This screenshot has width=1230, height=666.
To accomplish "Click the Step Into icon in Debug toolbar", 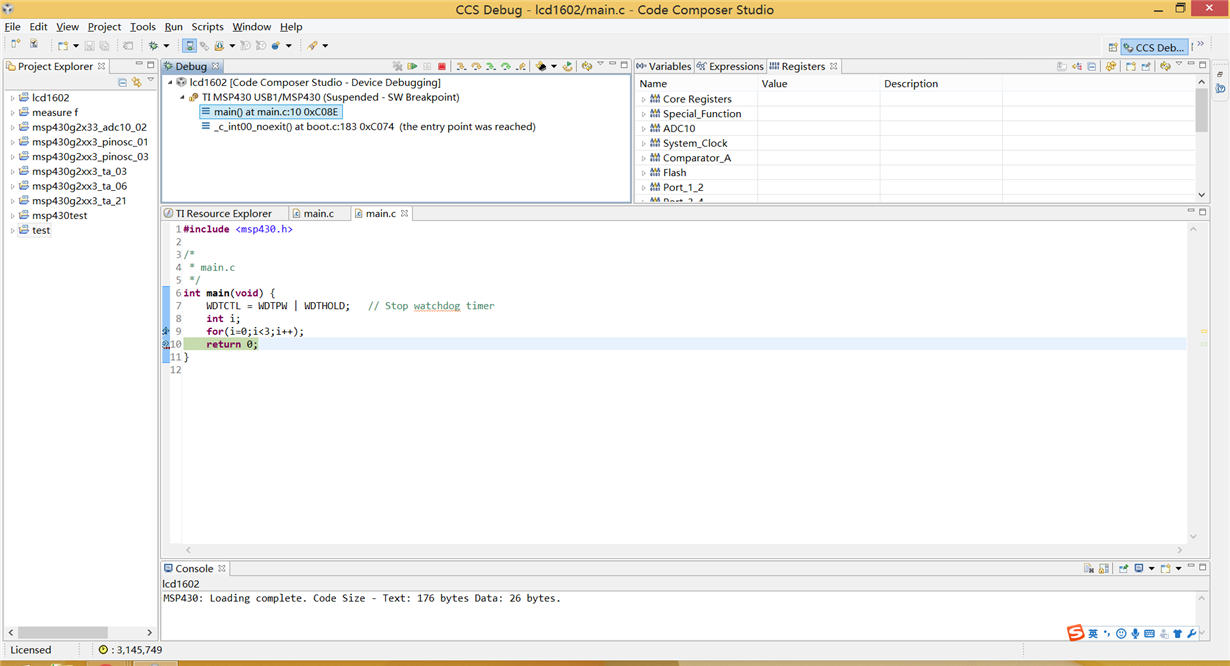I will pos(461,67).
